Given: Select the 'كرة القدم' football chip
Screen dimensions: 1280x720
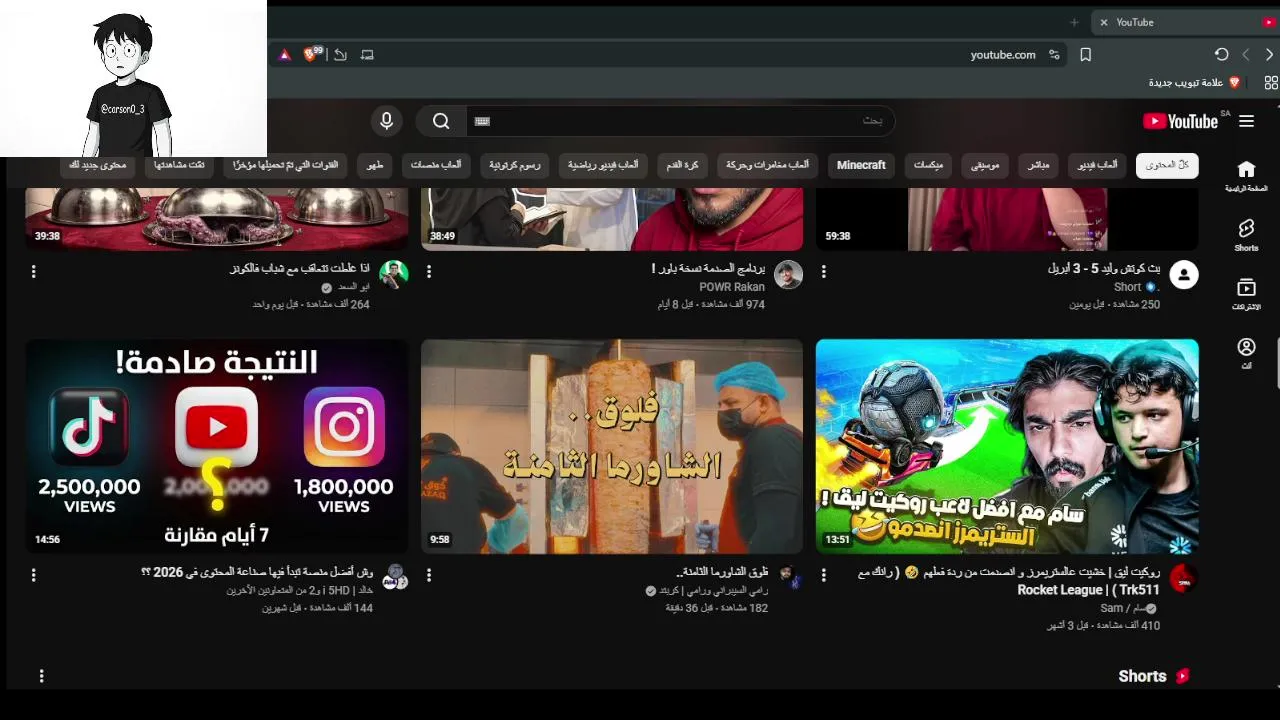Looking at the screenshot, I should click(683, 165).
